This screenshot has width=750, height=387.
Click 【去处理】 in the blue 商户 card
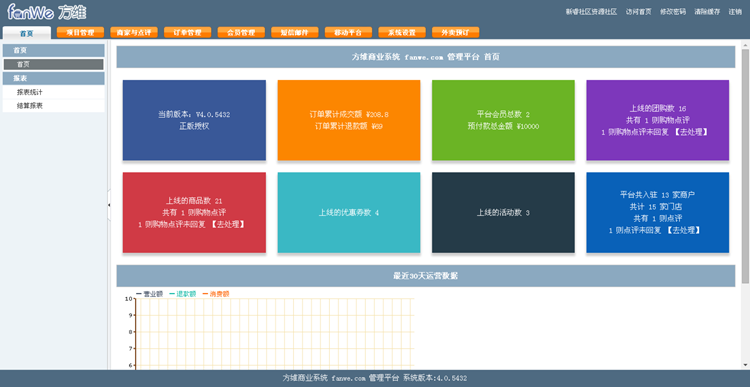point(684,230)
